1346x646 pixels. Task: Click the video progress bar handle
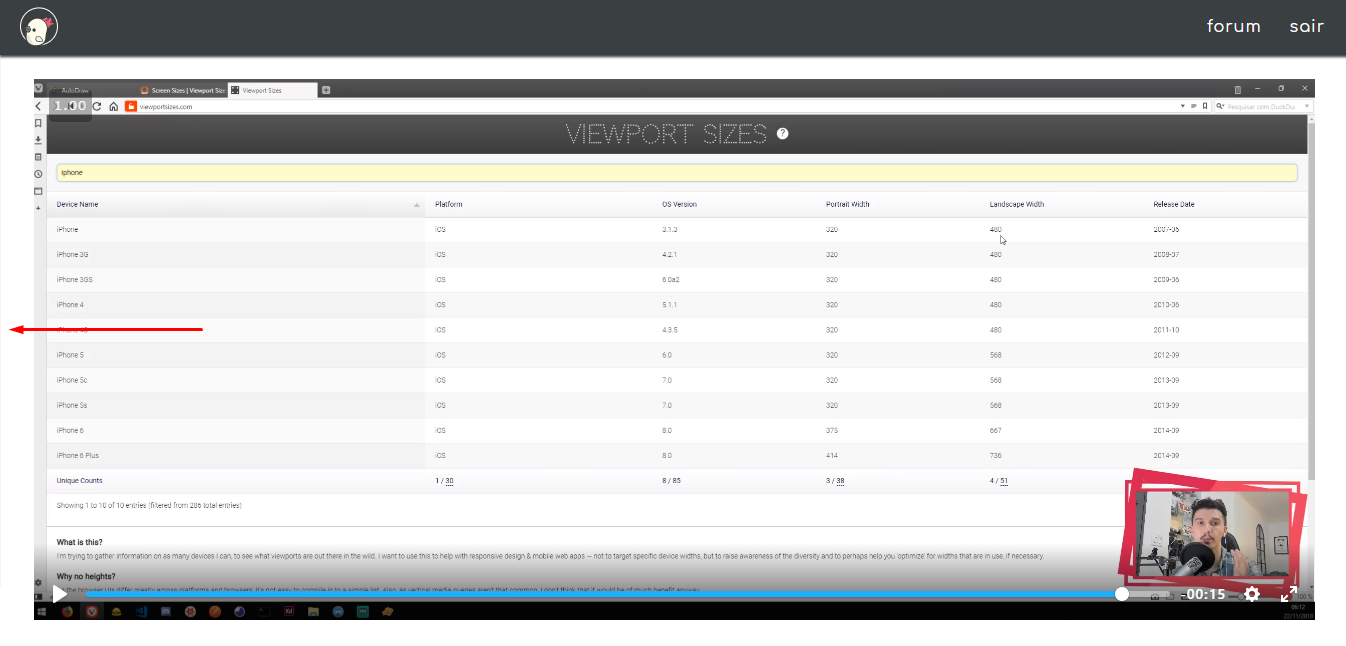click(x=1122, y=594)
